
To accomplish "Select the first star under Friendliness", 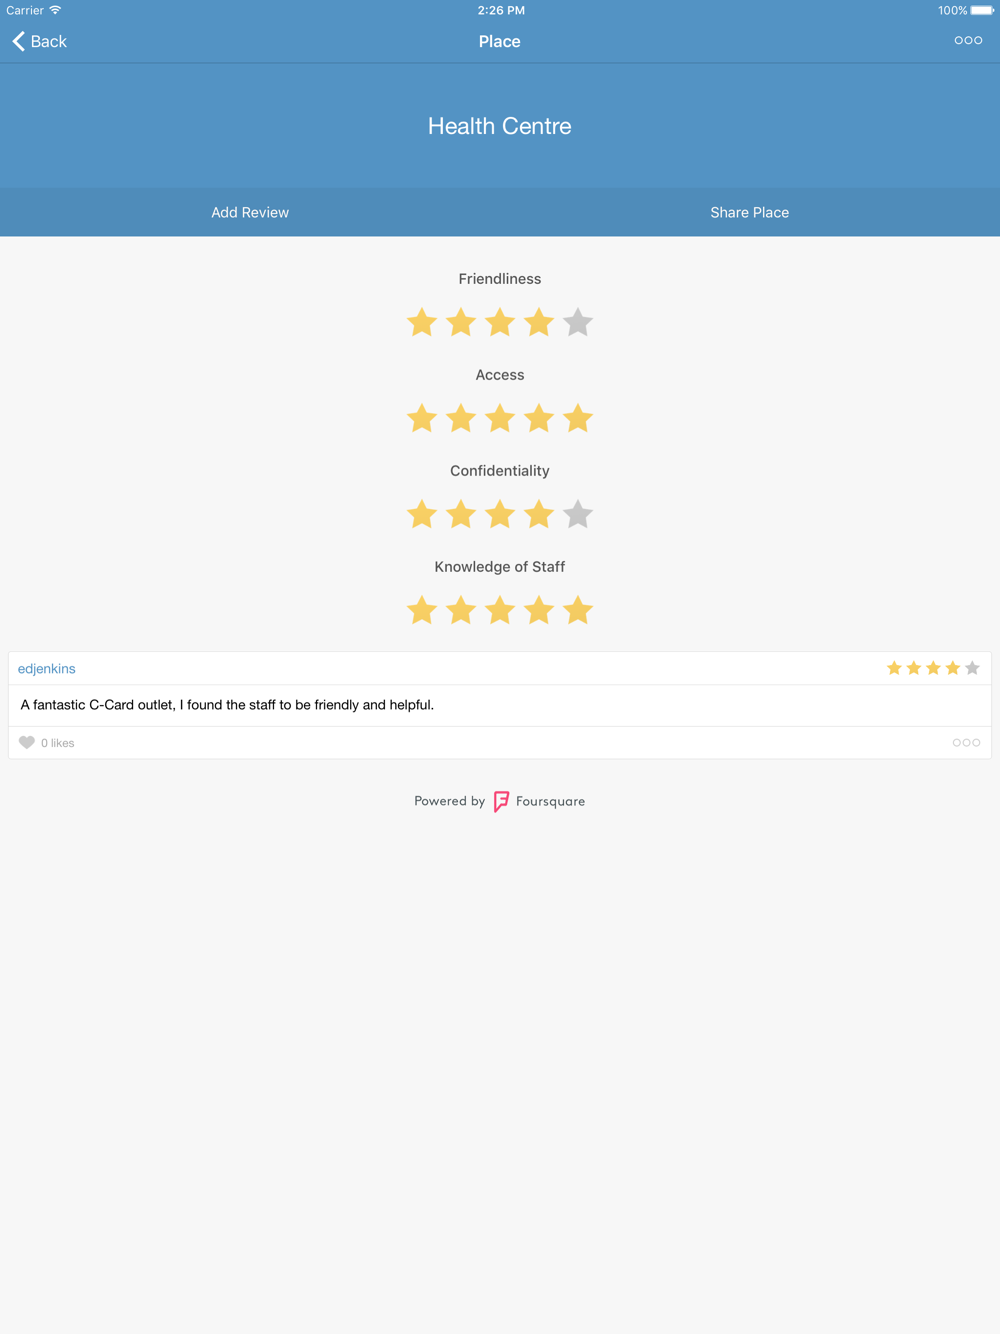I will point(422,322).
